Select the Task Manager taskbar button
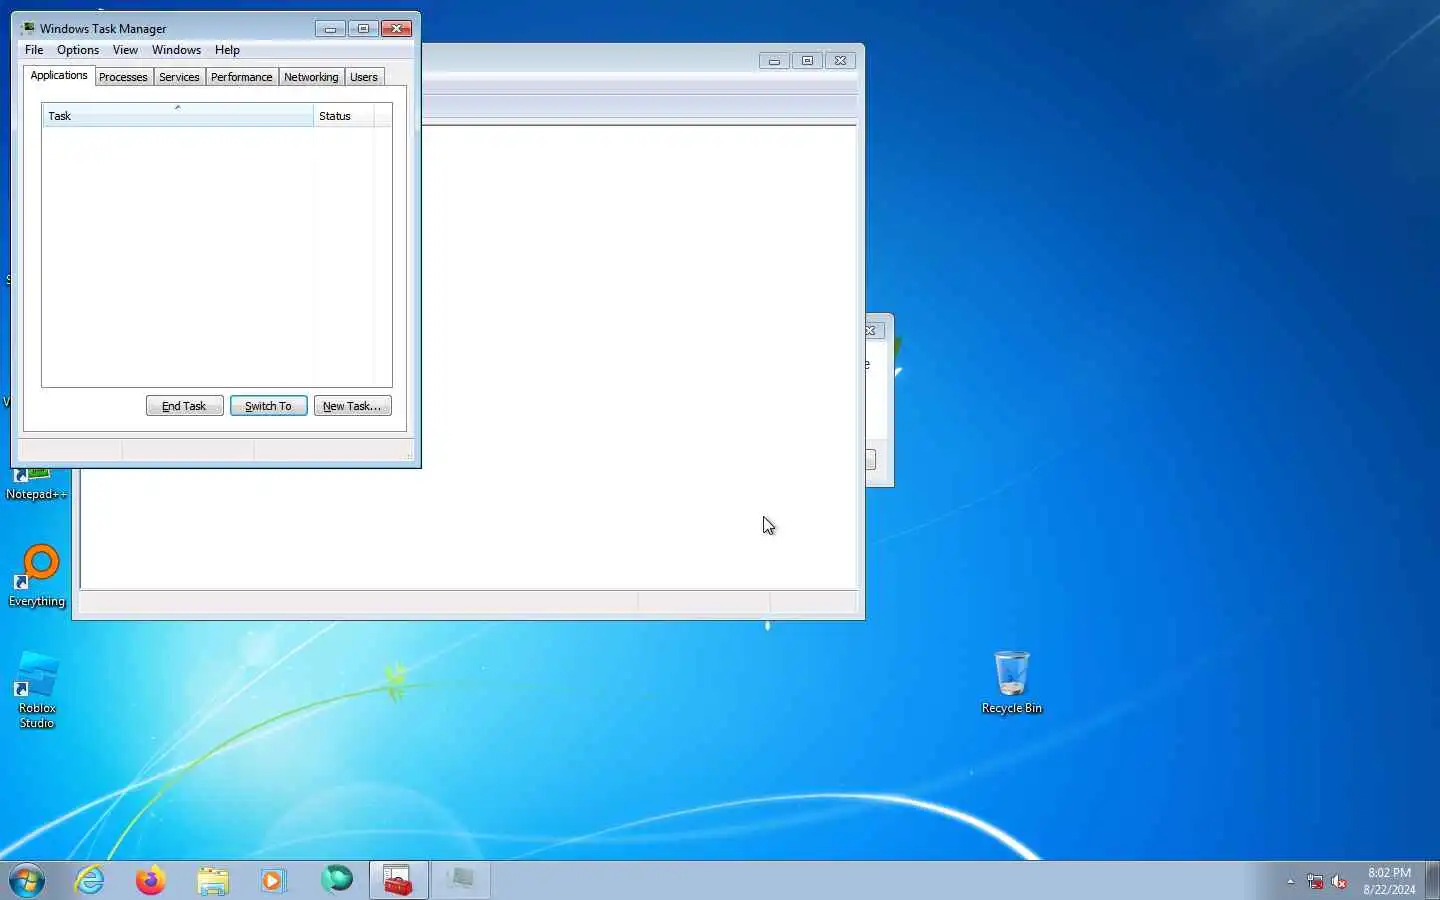The height and width of the screenshot is (900, 1440). point(461,880)
